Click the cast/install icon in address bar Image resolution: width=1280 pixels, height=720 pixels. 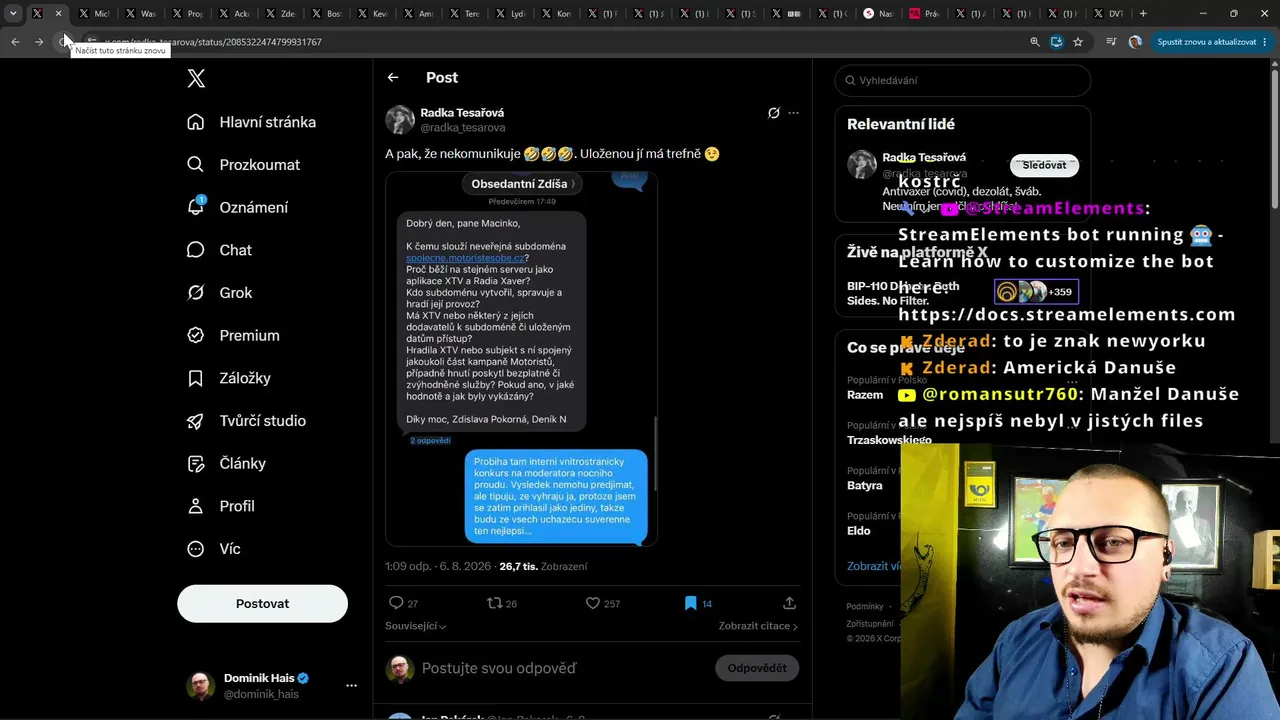click(x=1057, y=42)
